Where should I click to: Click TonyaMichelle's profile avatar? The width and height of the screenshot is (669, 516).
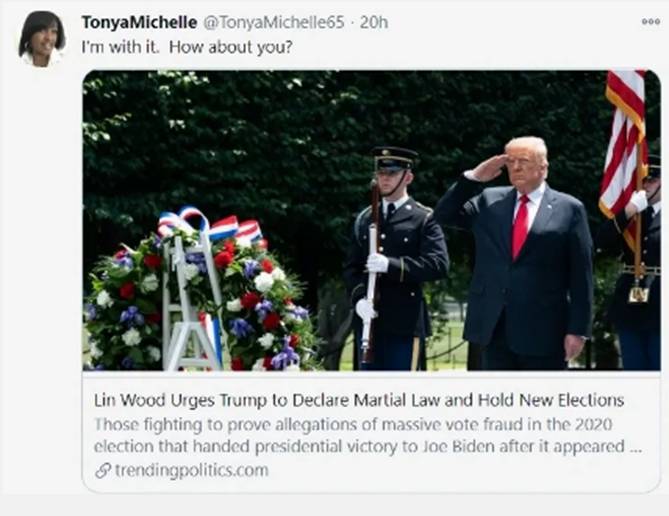point(42,39)
